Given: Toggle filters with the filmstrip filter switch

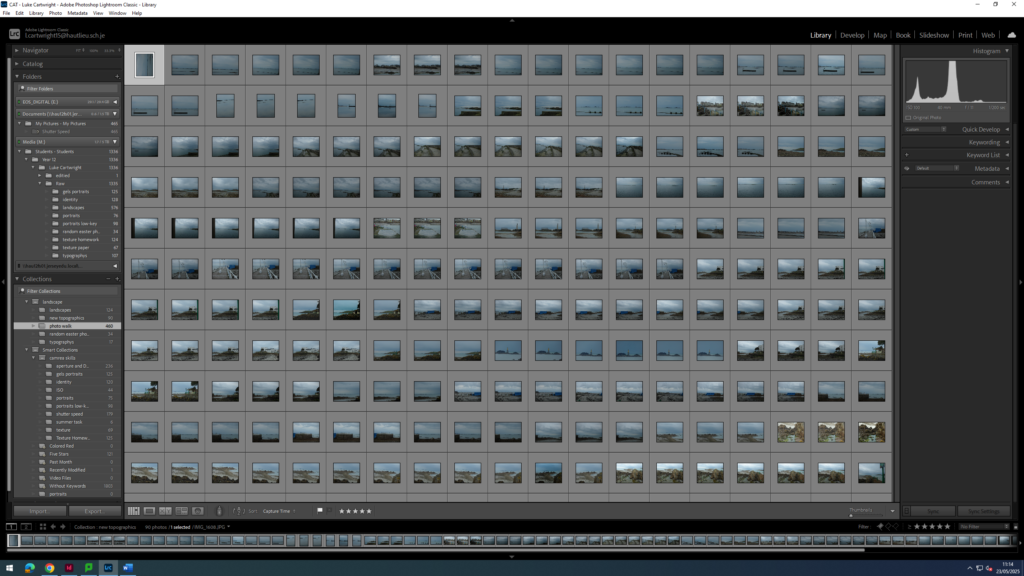Looking at the screenshot, I should click(1016, 526).
